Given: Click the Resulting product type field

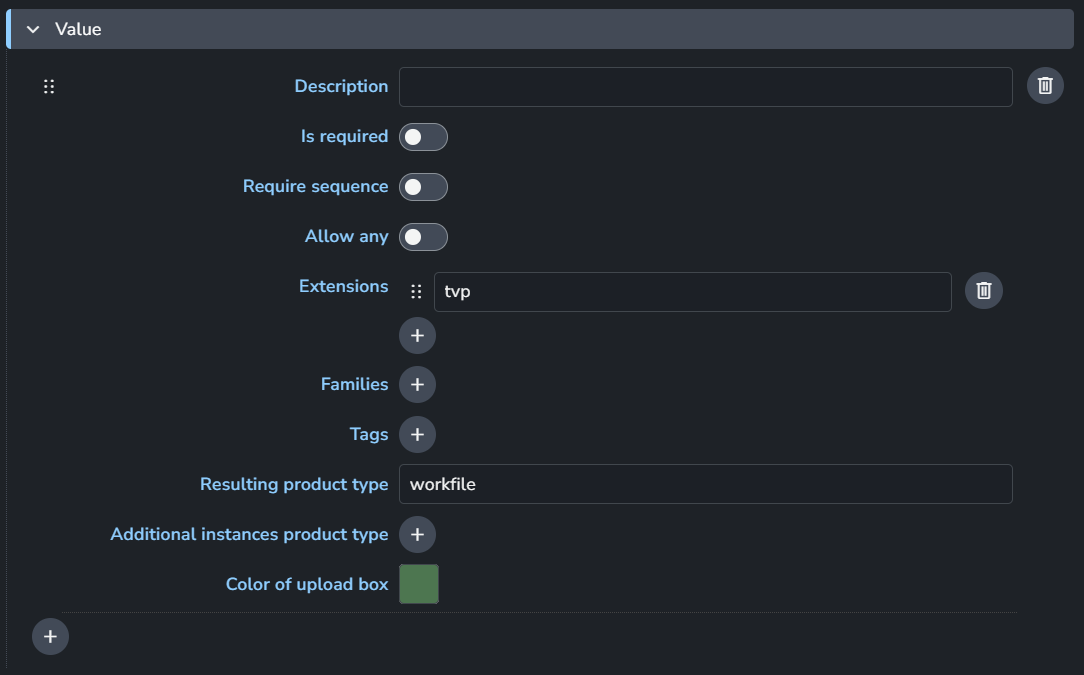Looking at the screenshot, I should click(x=705, y=484).
